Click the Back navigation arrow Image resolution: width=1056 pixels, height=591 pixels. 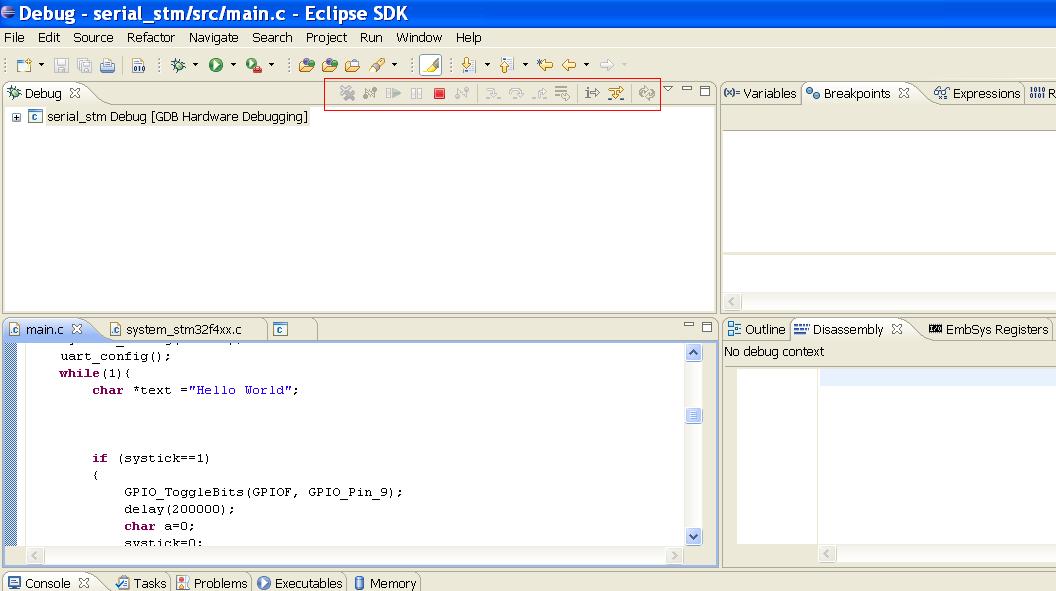(x=569, y=65)
